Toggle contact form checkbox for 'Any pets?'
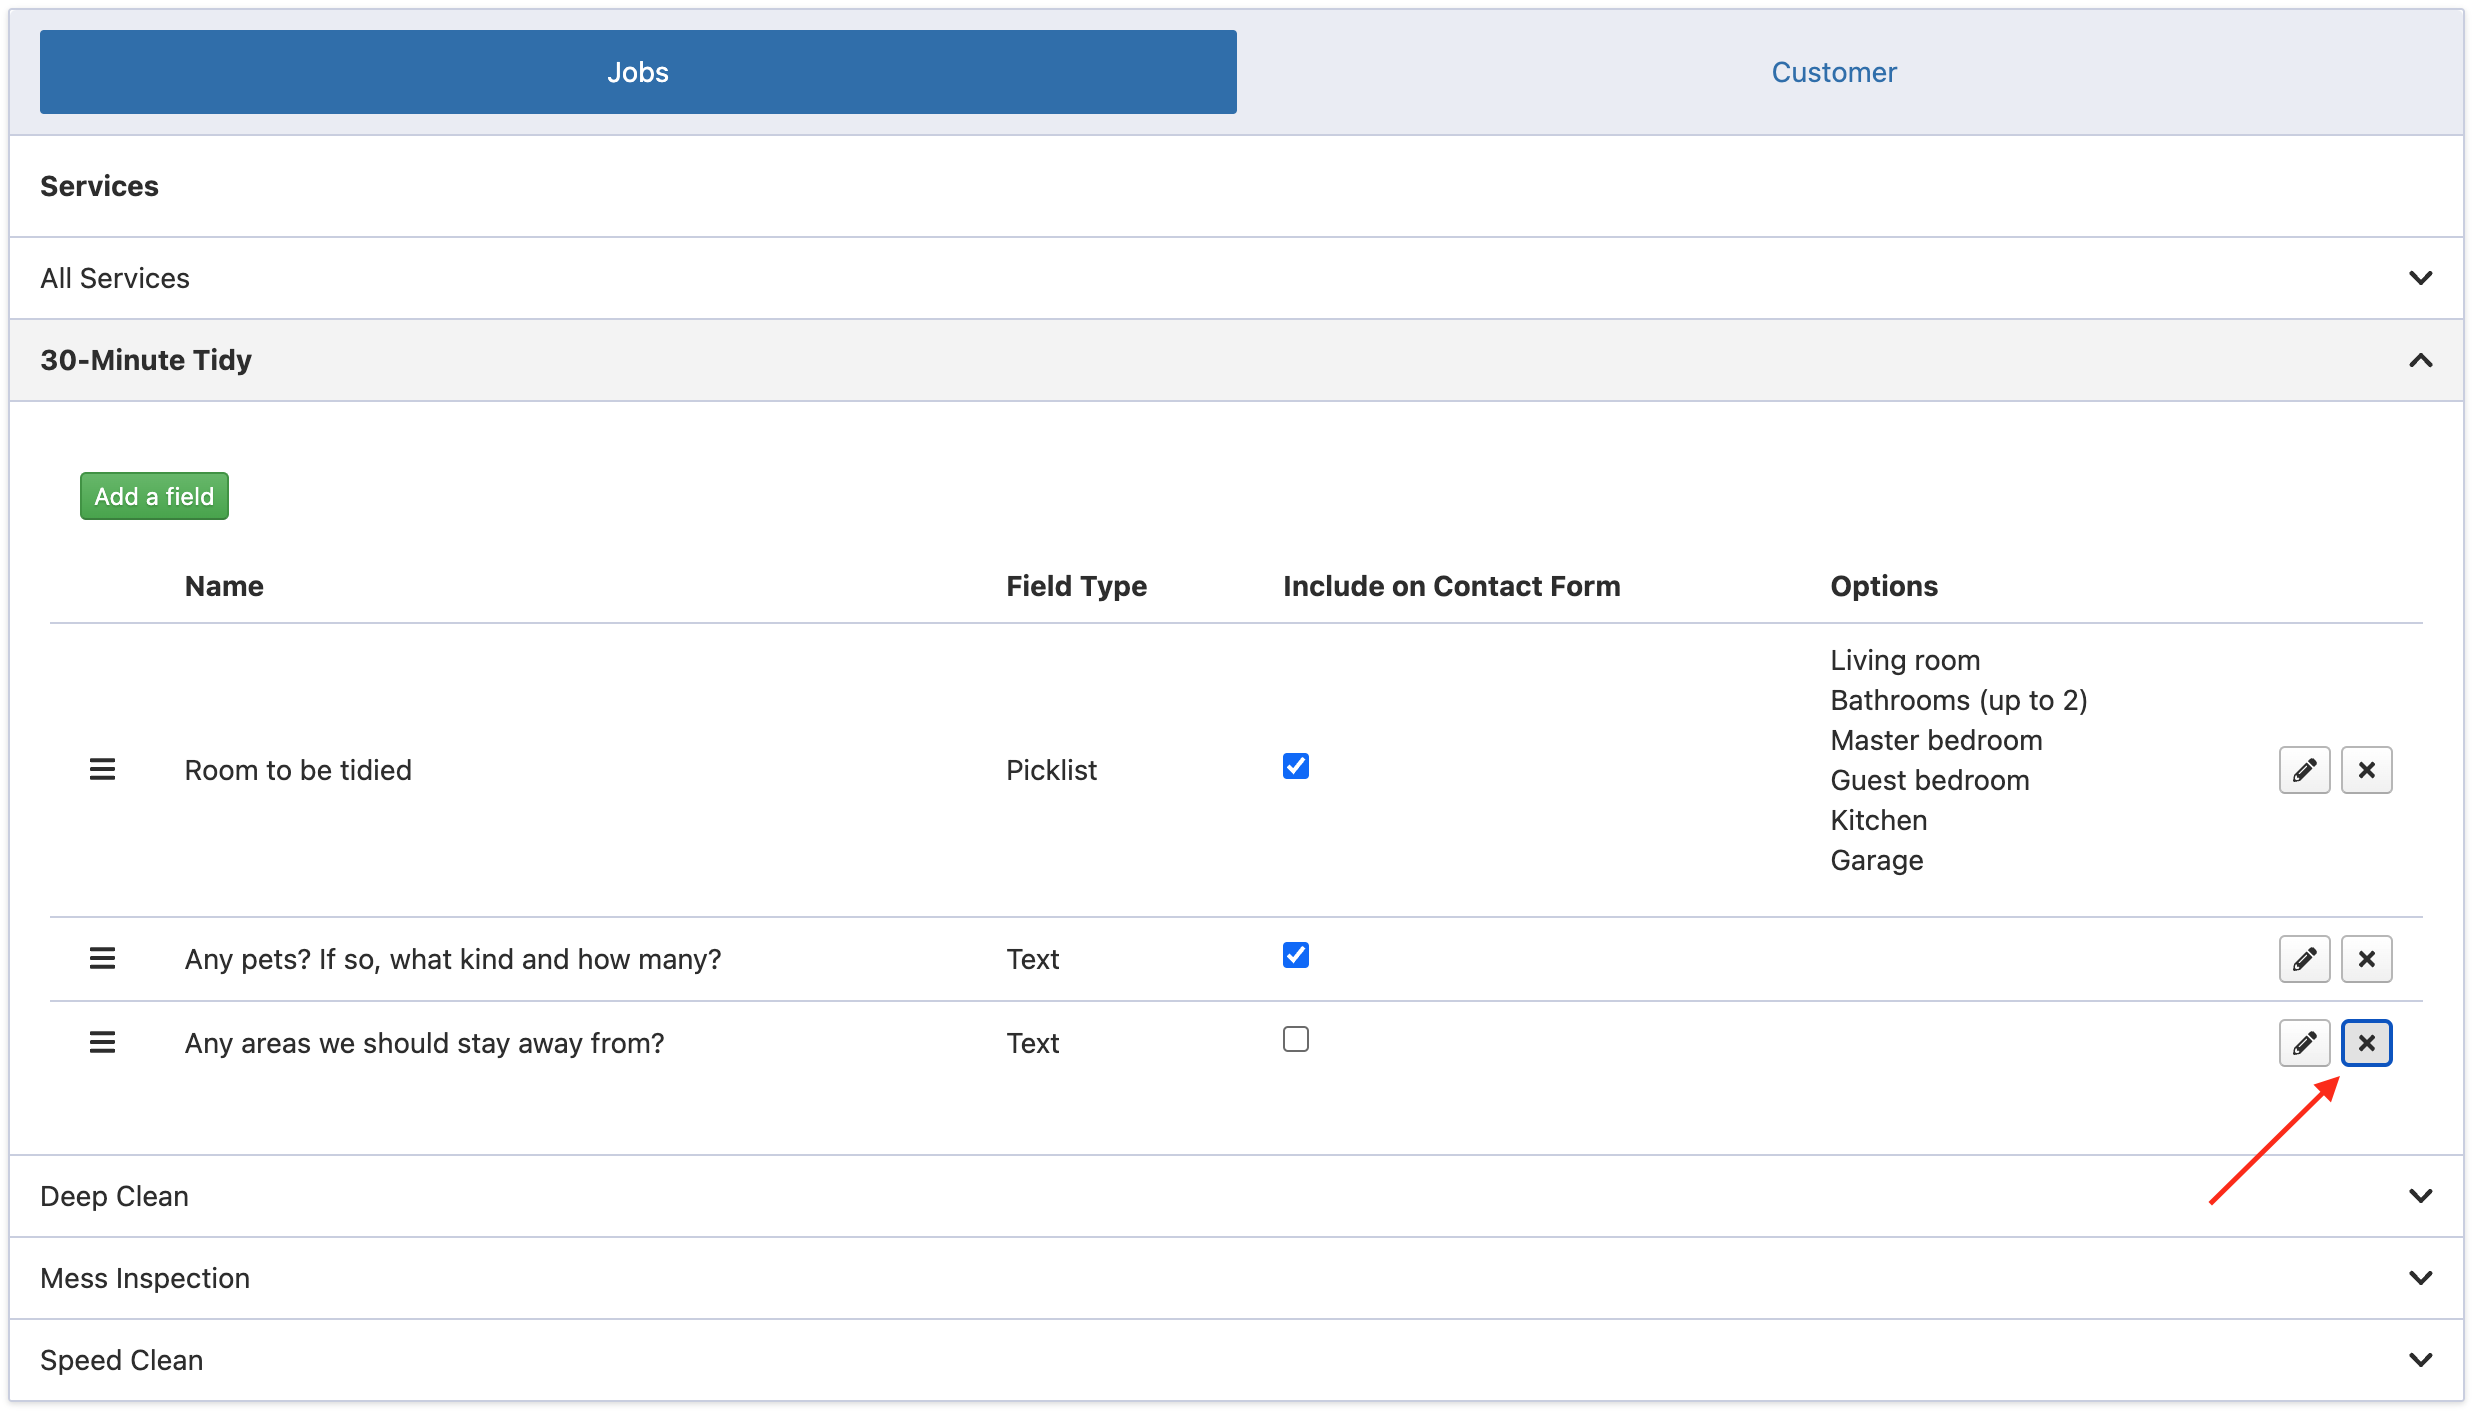Viewport: 2472px width, 1414px height. (x=1295, y=955)
